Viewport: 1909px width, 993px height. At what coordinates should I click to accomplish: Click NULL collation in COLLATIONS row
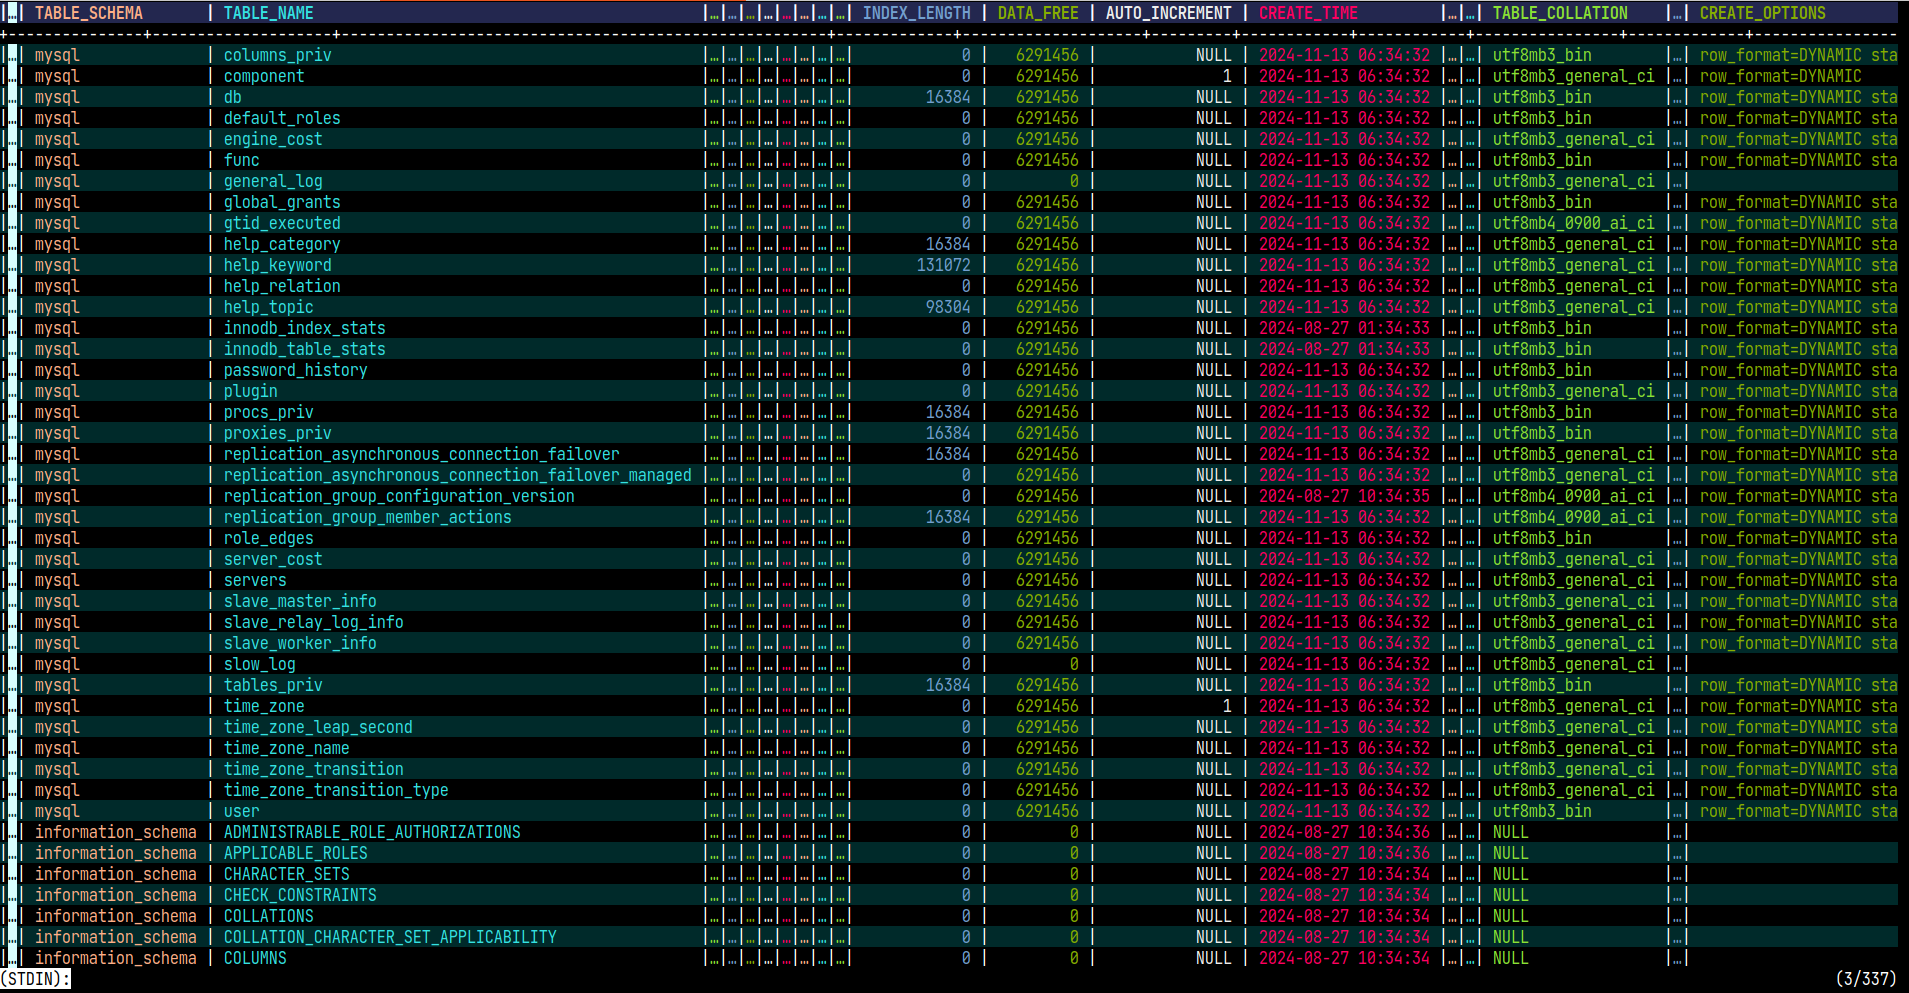(x=1511, y=916)
